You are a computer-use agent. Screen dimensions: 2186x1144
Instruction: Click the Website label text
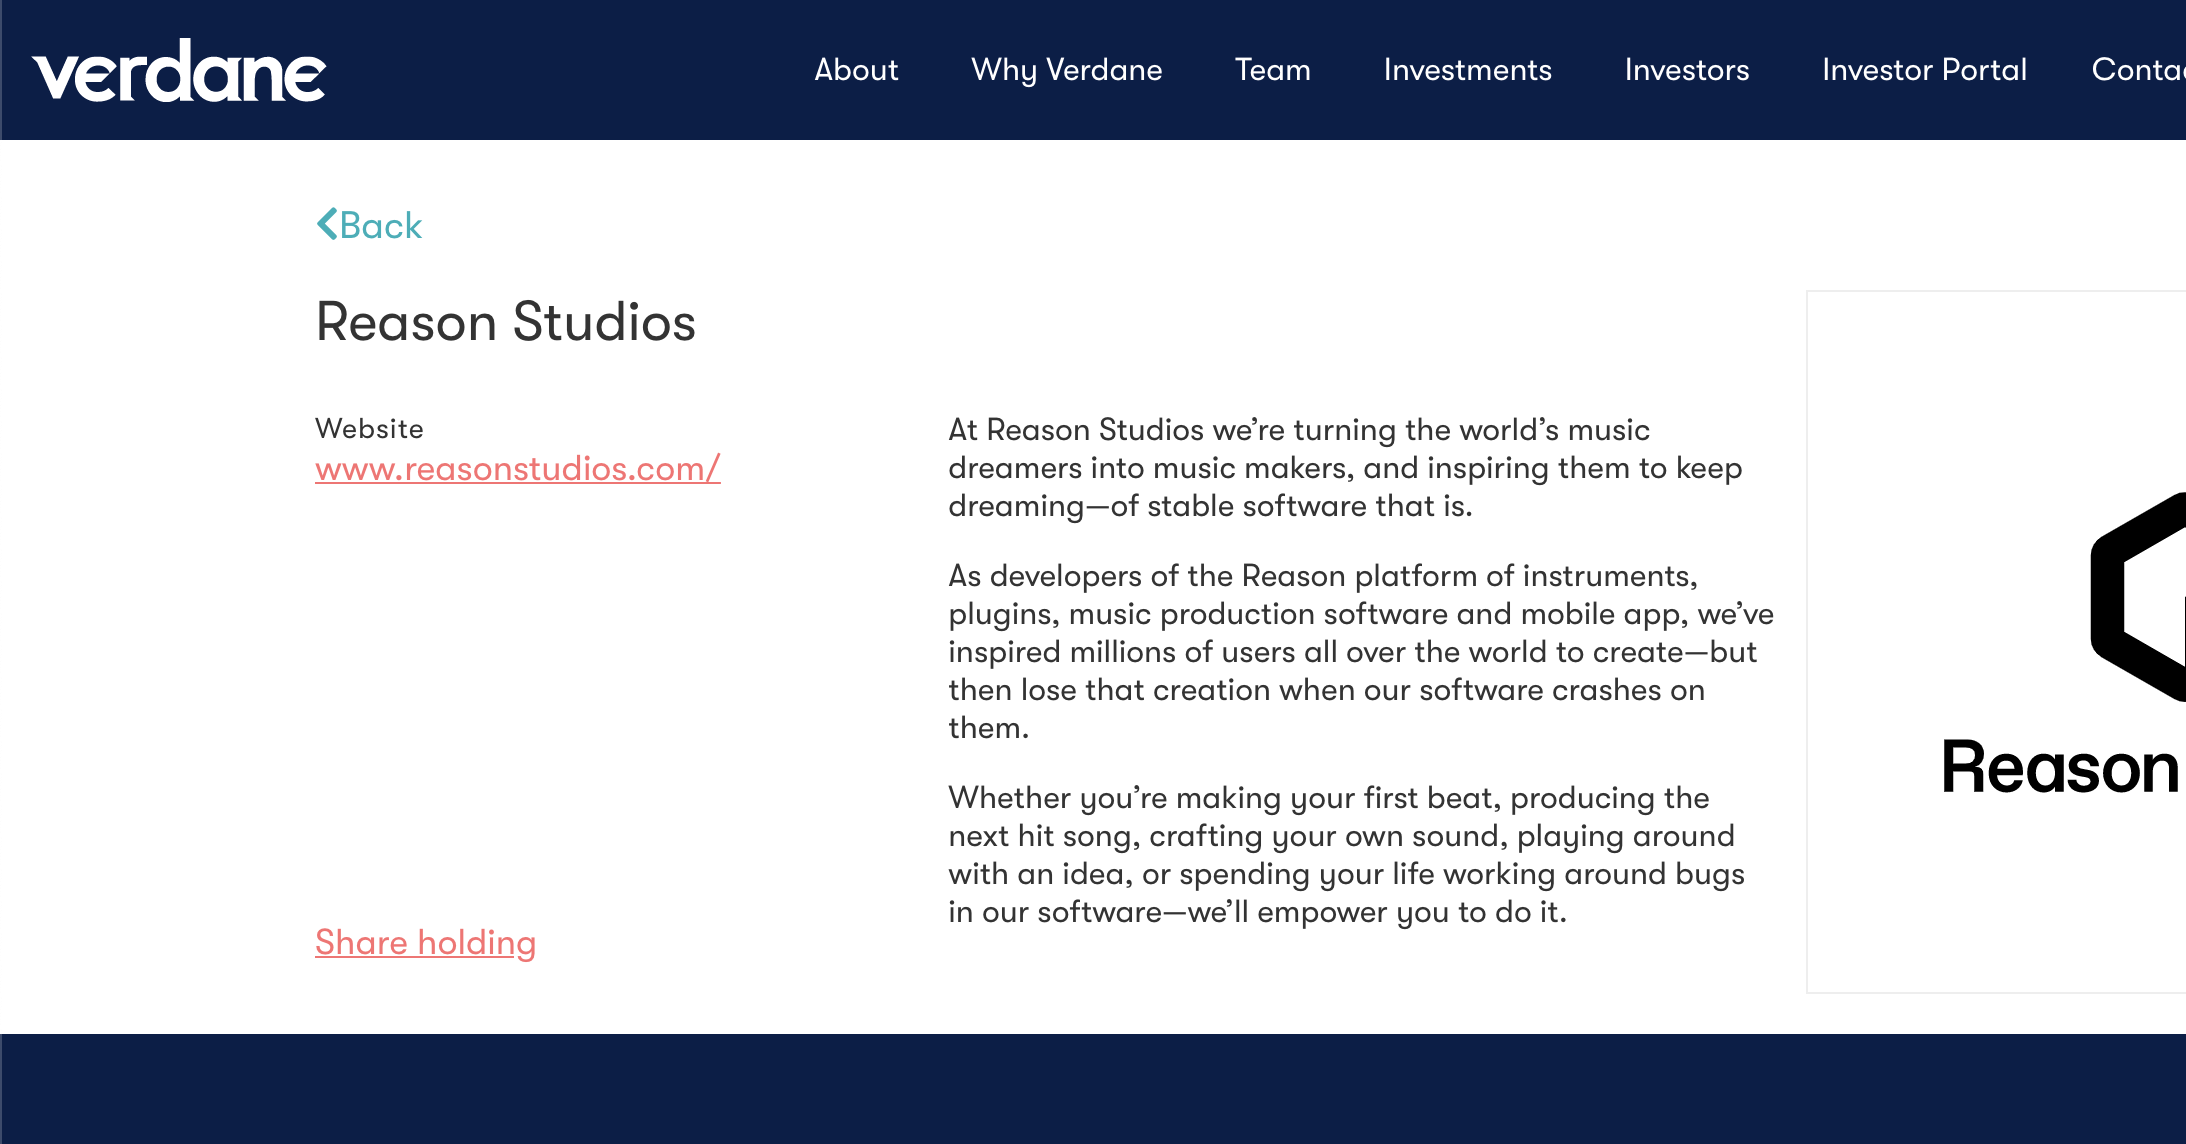pyautogui.click(x=369, y=428)
